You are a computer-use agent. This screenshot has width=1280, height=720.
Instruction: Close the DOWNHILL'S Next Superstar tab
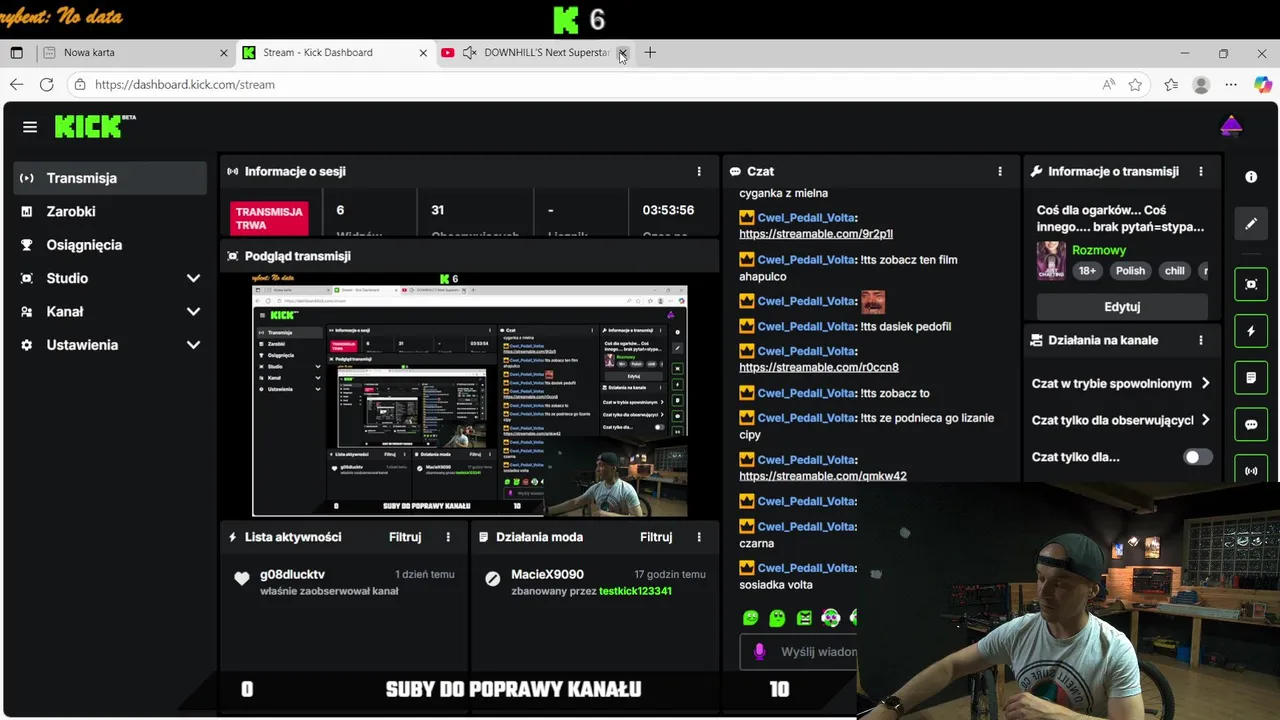tap(622, 53)
